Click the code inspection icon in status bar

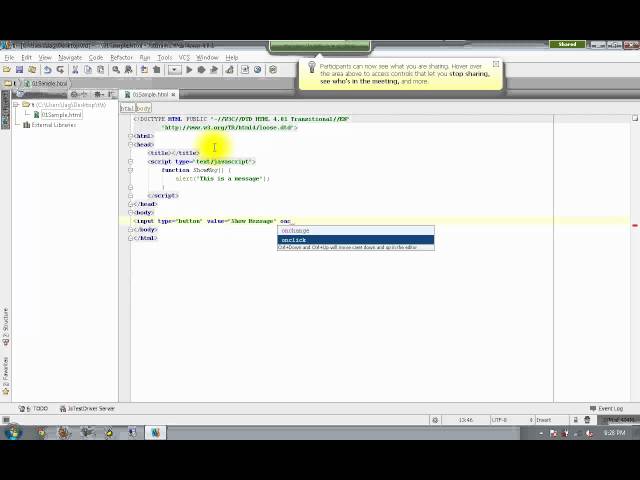[x=587, y=420]
